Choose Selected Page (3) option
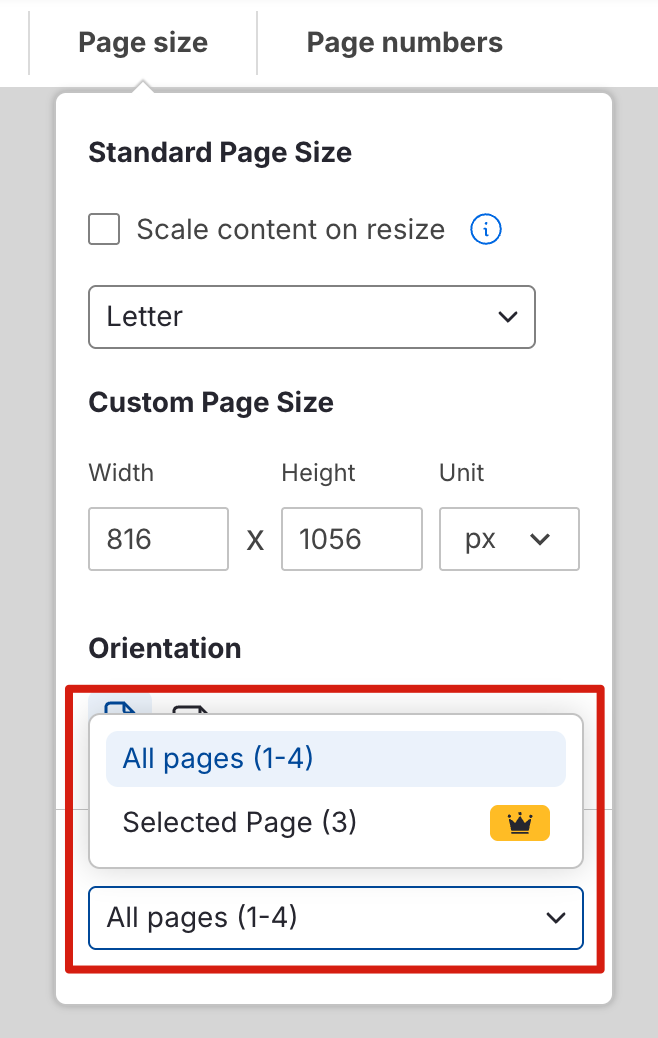The width and height of the screenshot is (658, 1038). click(x=336, y=823)
